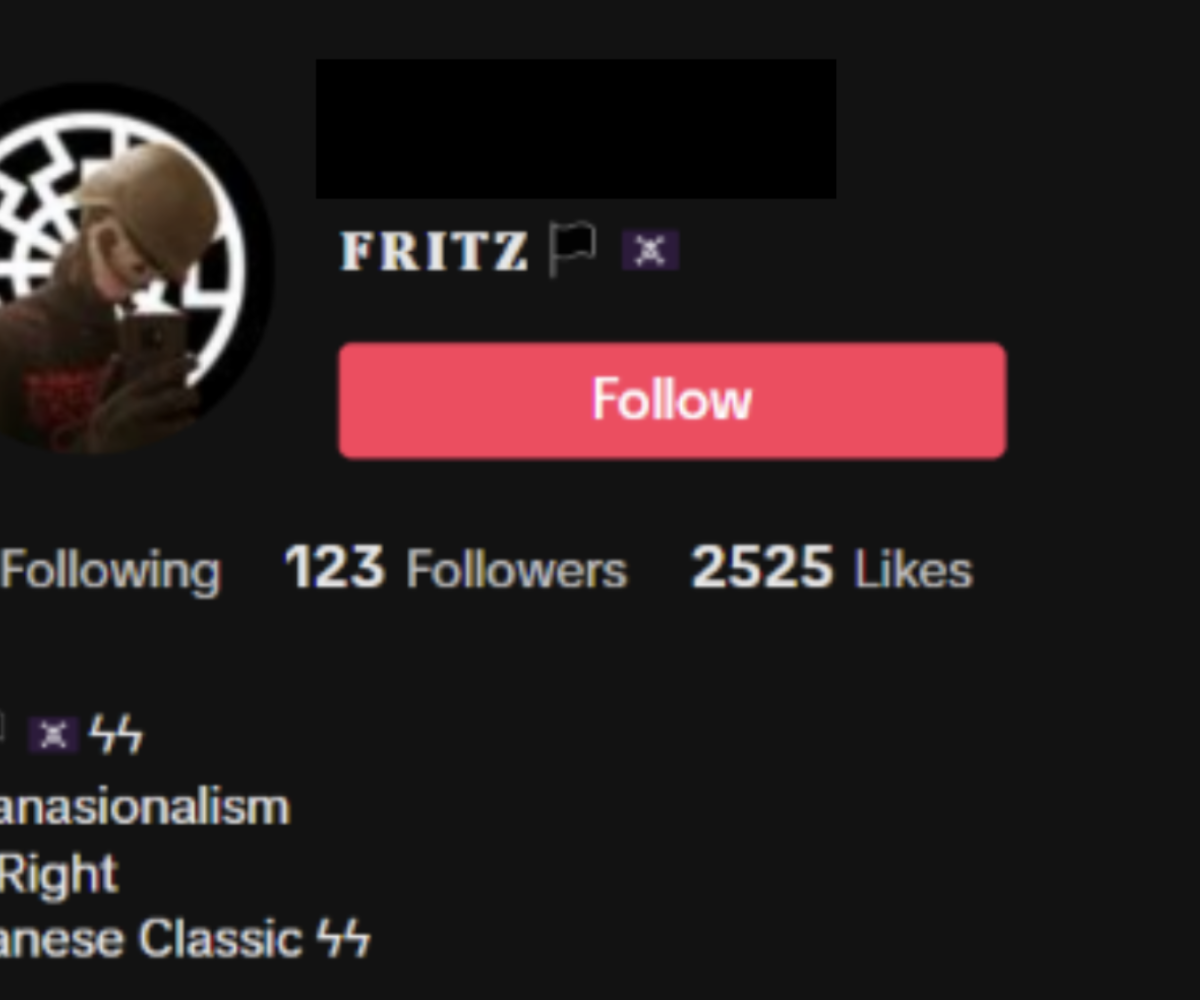Open the Followers label link

[x=516, y=570]
